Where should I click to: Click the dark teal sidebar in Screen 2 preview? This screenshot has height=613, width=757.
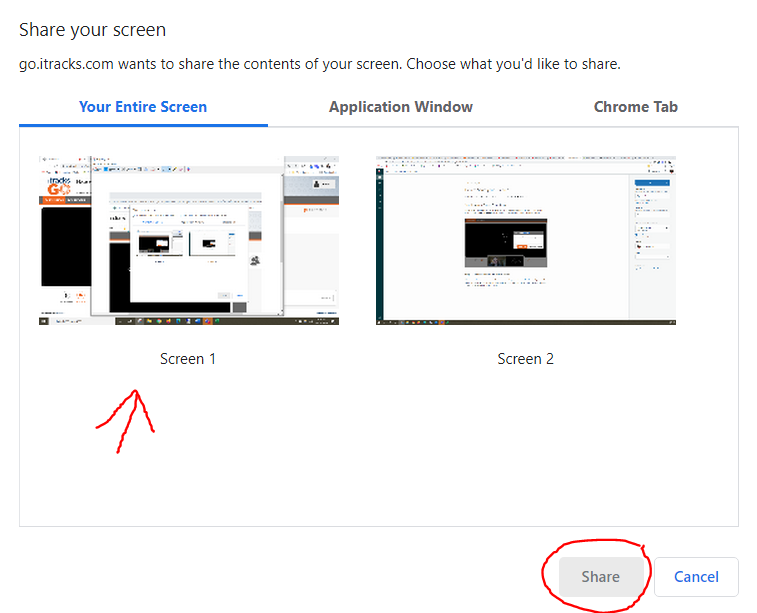click(x=379, y=244)
